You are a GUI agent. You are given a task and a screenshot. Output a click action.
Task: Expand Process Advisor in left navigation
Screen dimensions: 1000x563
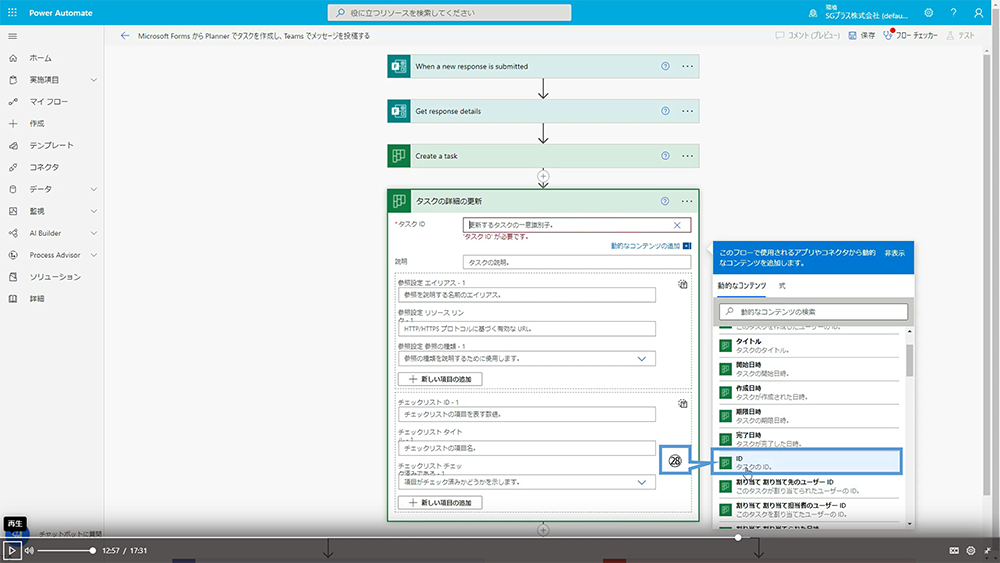click(x=94, y=255)
